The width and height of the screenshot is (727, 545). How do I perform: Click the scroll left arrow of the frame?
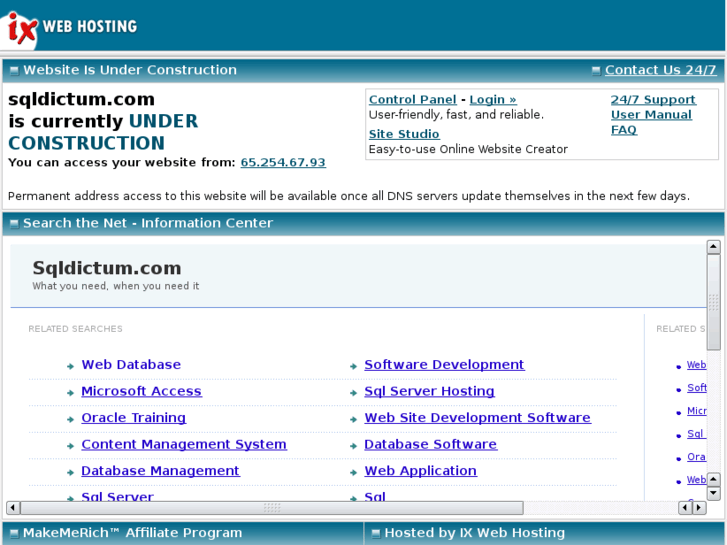pos(13,507)
